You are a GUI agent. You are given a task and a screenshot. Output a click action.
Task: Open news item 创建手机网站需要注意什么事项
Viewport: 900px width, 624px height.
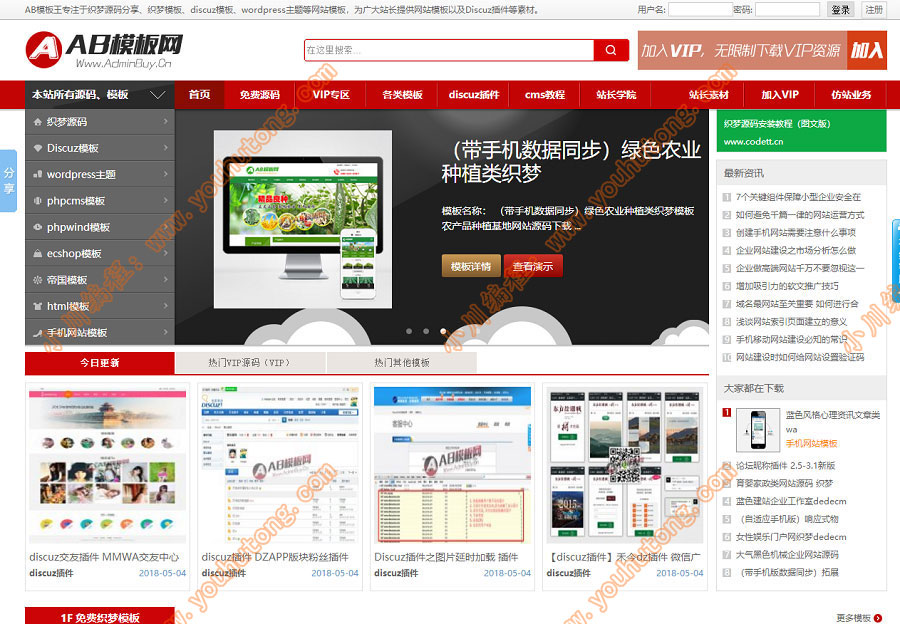[x=796, y=232]
